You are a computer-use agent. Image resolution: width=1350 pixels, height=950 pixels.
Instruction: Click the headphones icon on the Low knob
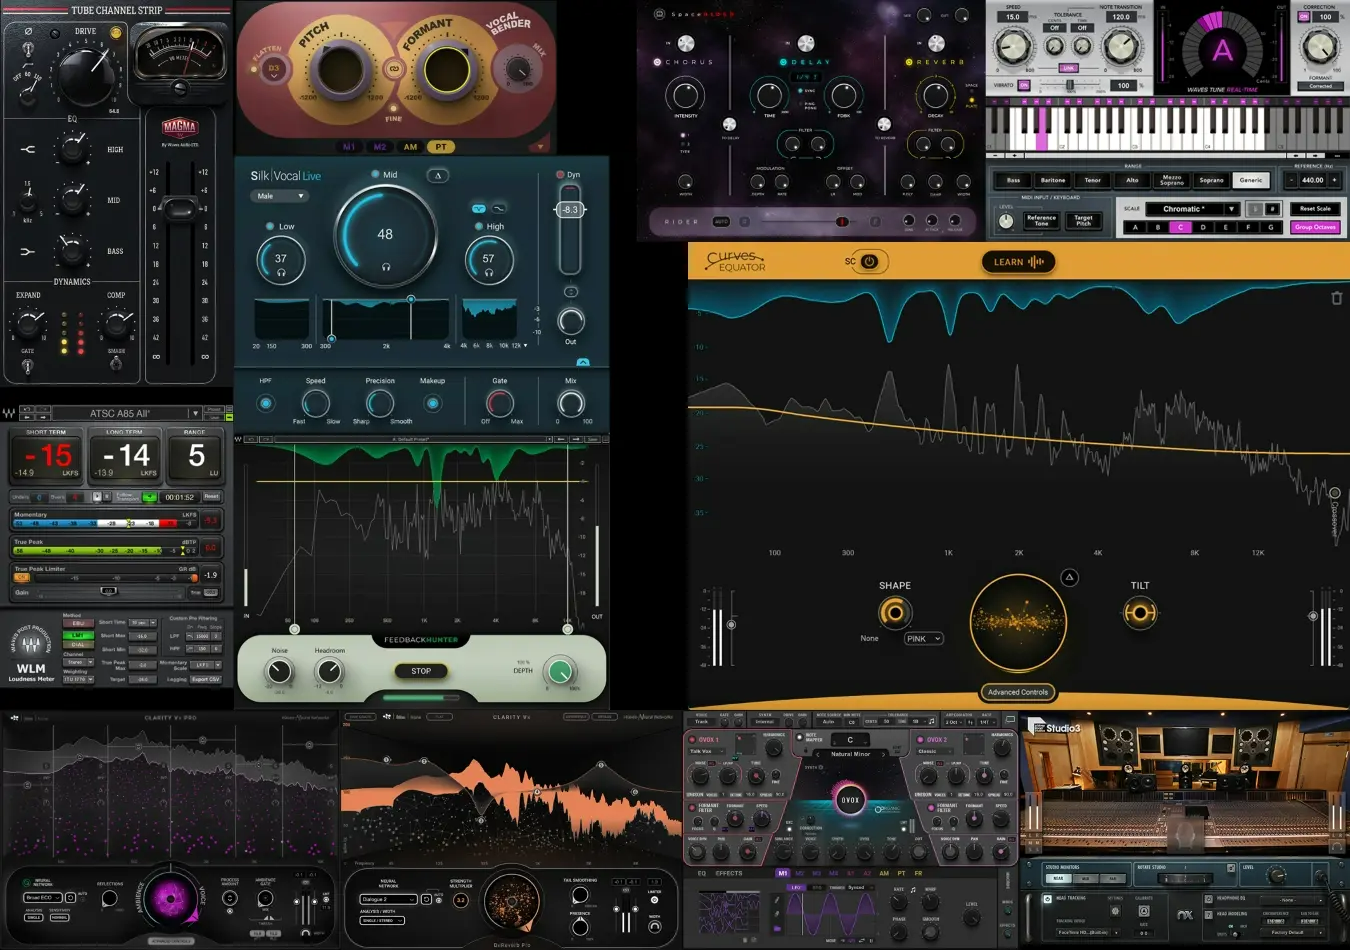click(x=281, y=273)
